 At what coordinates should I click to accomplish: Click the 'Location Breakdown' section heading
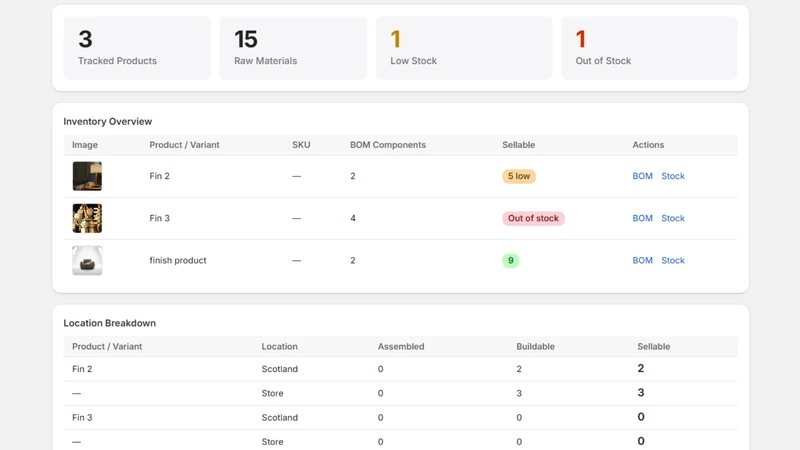point(110,323)
